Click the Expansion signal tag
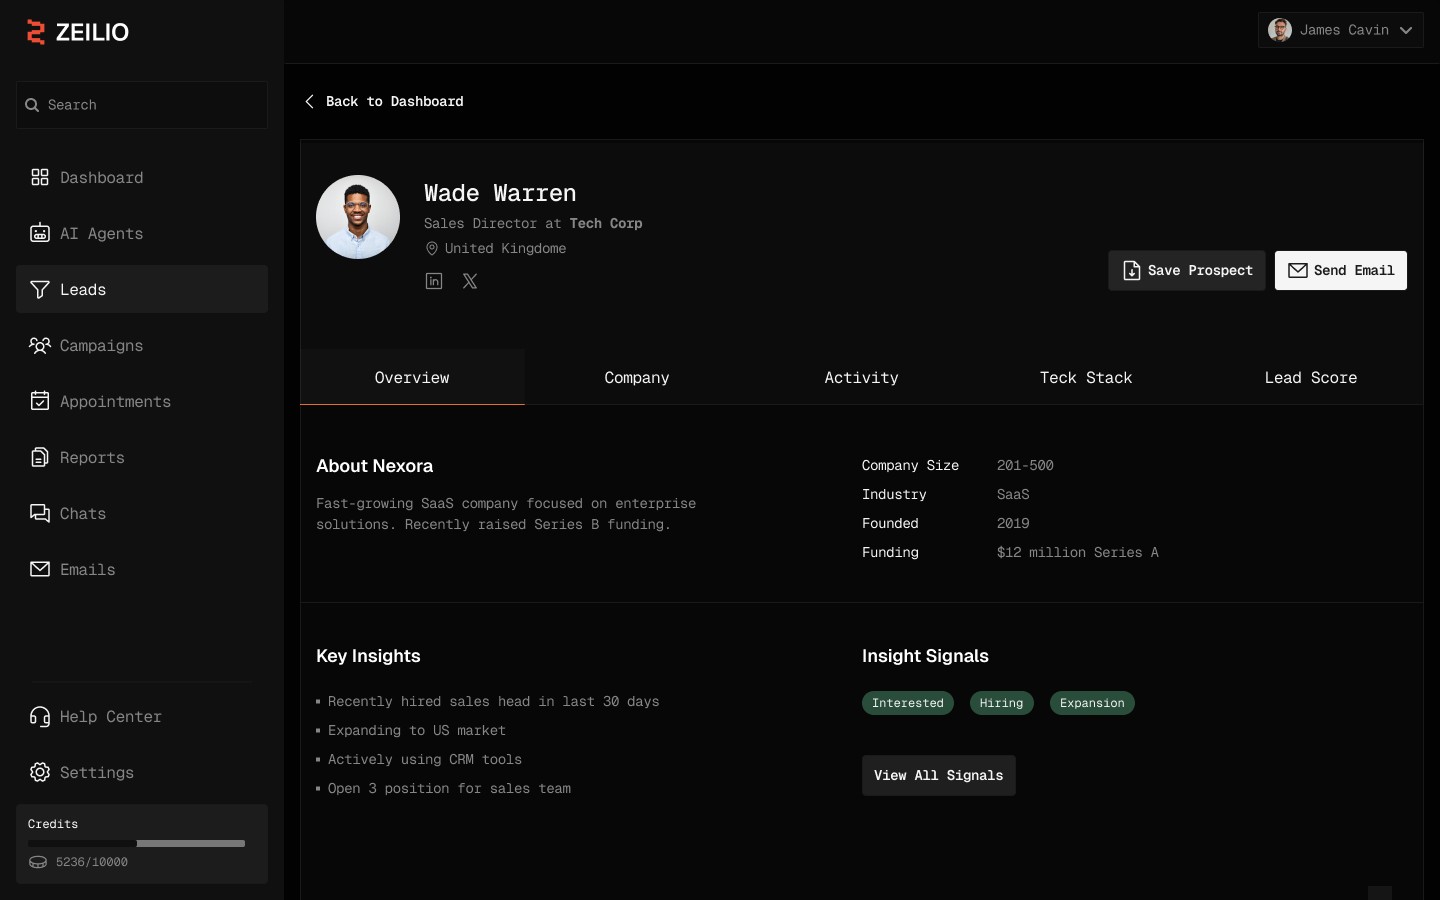Viewport: 1440px width, 900px height. pyautogui.click(x=1092, y=703)
